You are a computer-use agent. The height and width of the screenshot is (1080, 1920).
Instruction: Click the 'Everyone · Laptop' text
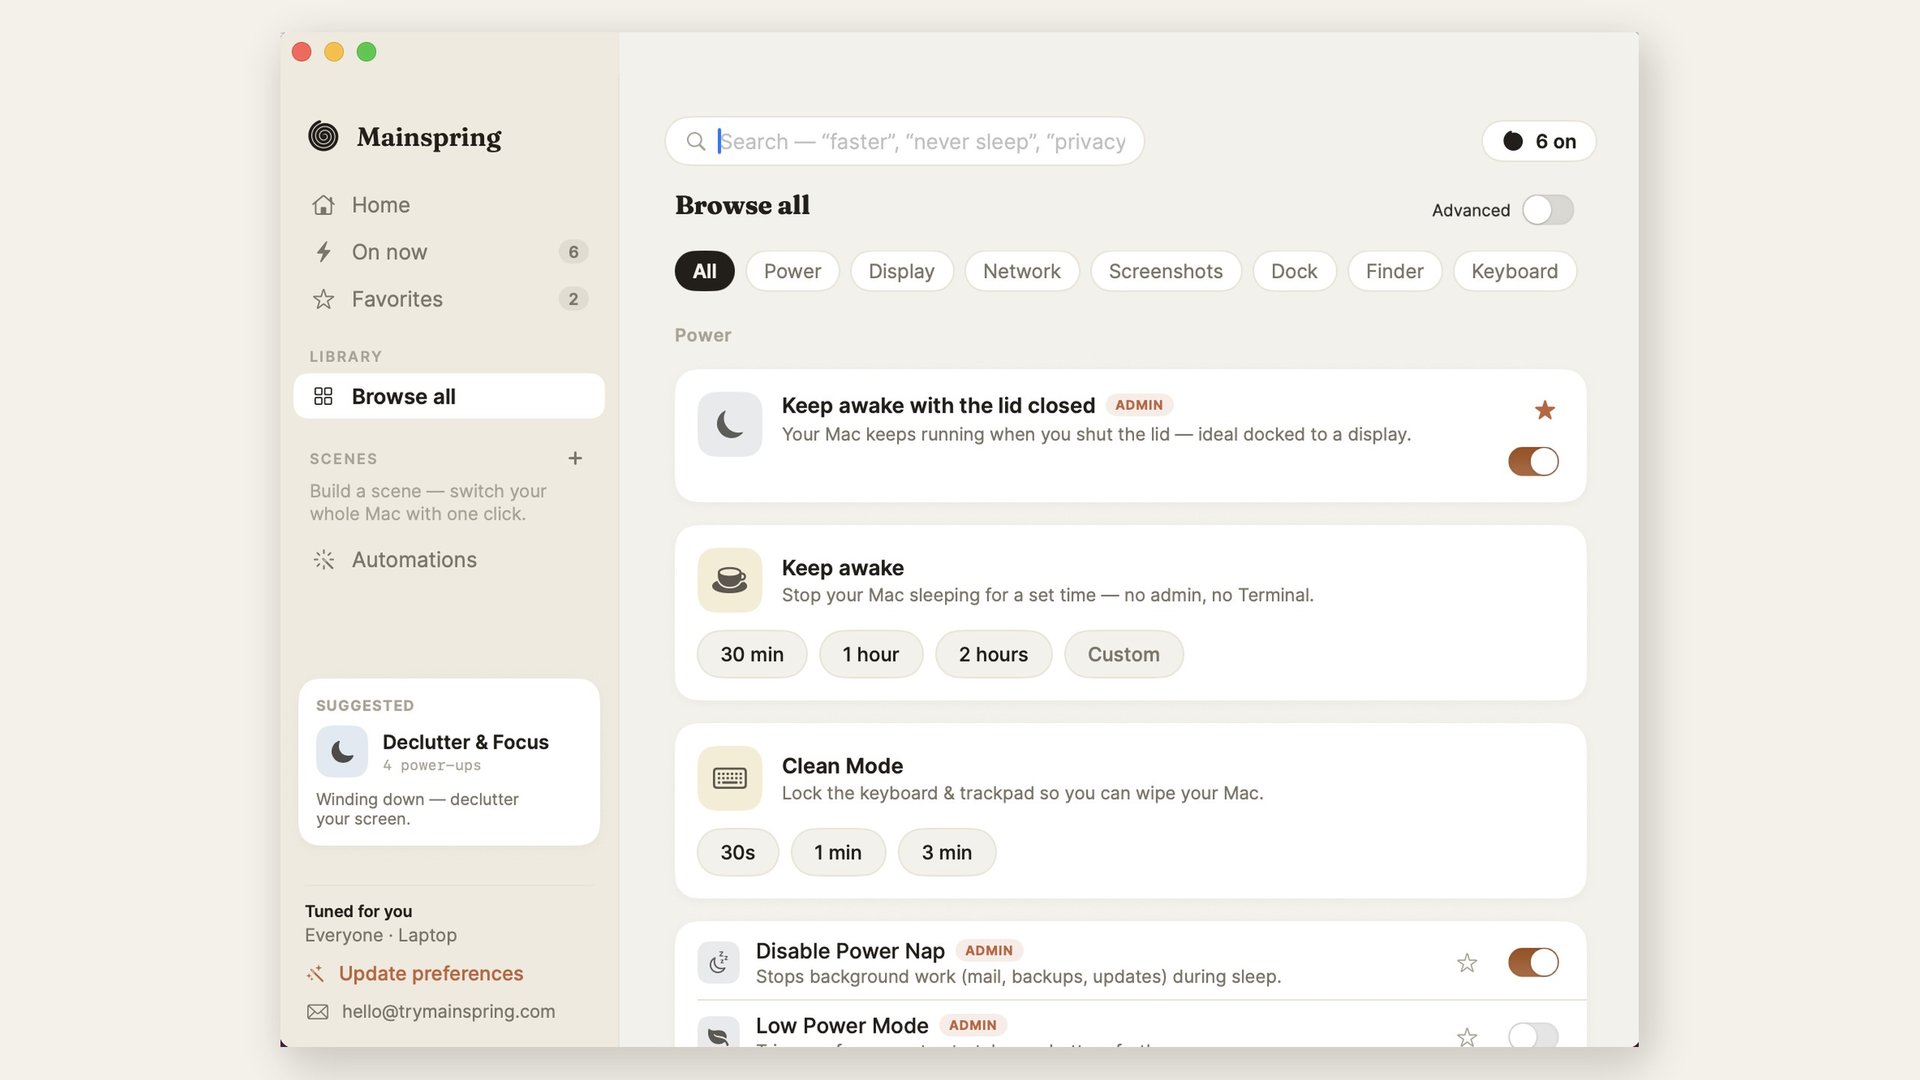coord(381,936)
